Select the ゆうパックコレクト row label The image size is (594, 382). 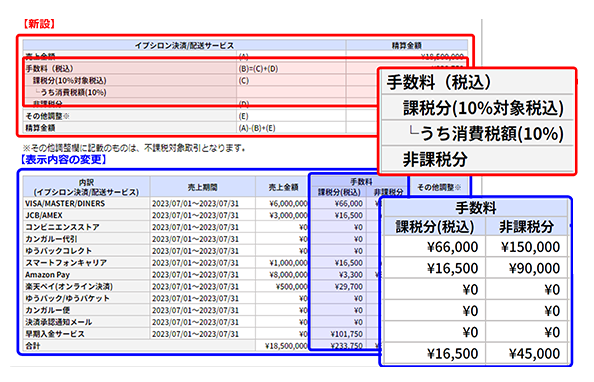(x=58, y=251)
